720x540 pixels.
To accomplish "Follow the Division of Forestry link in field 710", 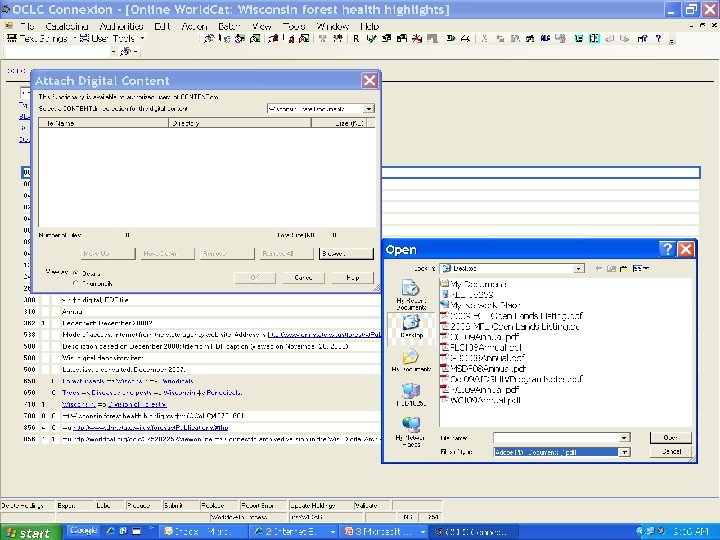I will click(x=137, y=405).
